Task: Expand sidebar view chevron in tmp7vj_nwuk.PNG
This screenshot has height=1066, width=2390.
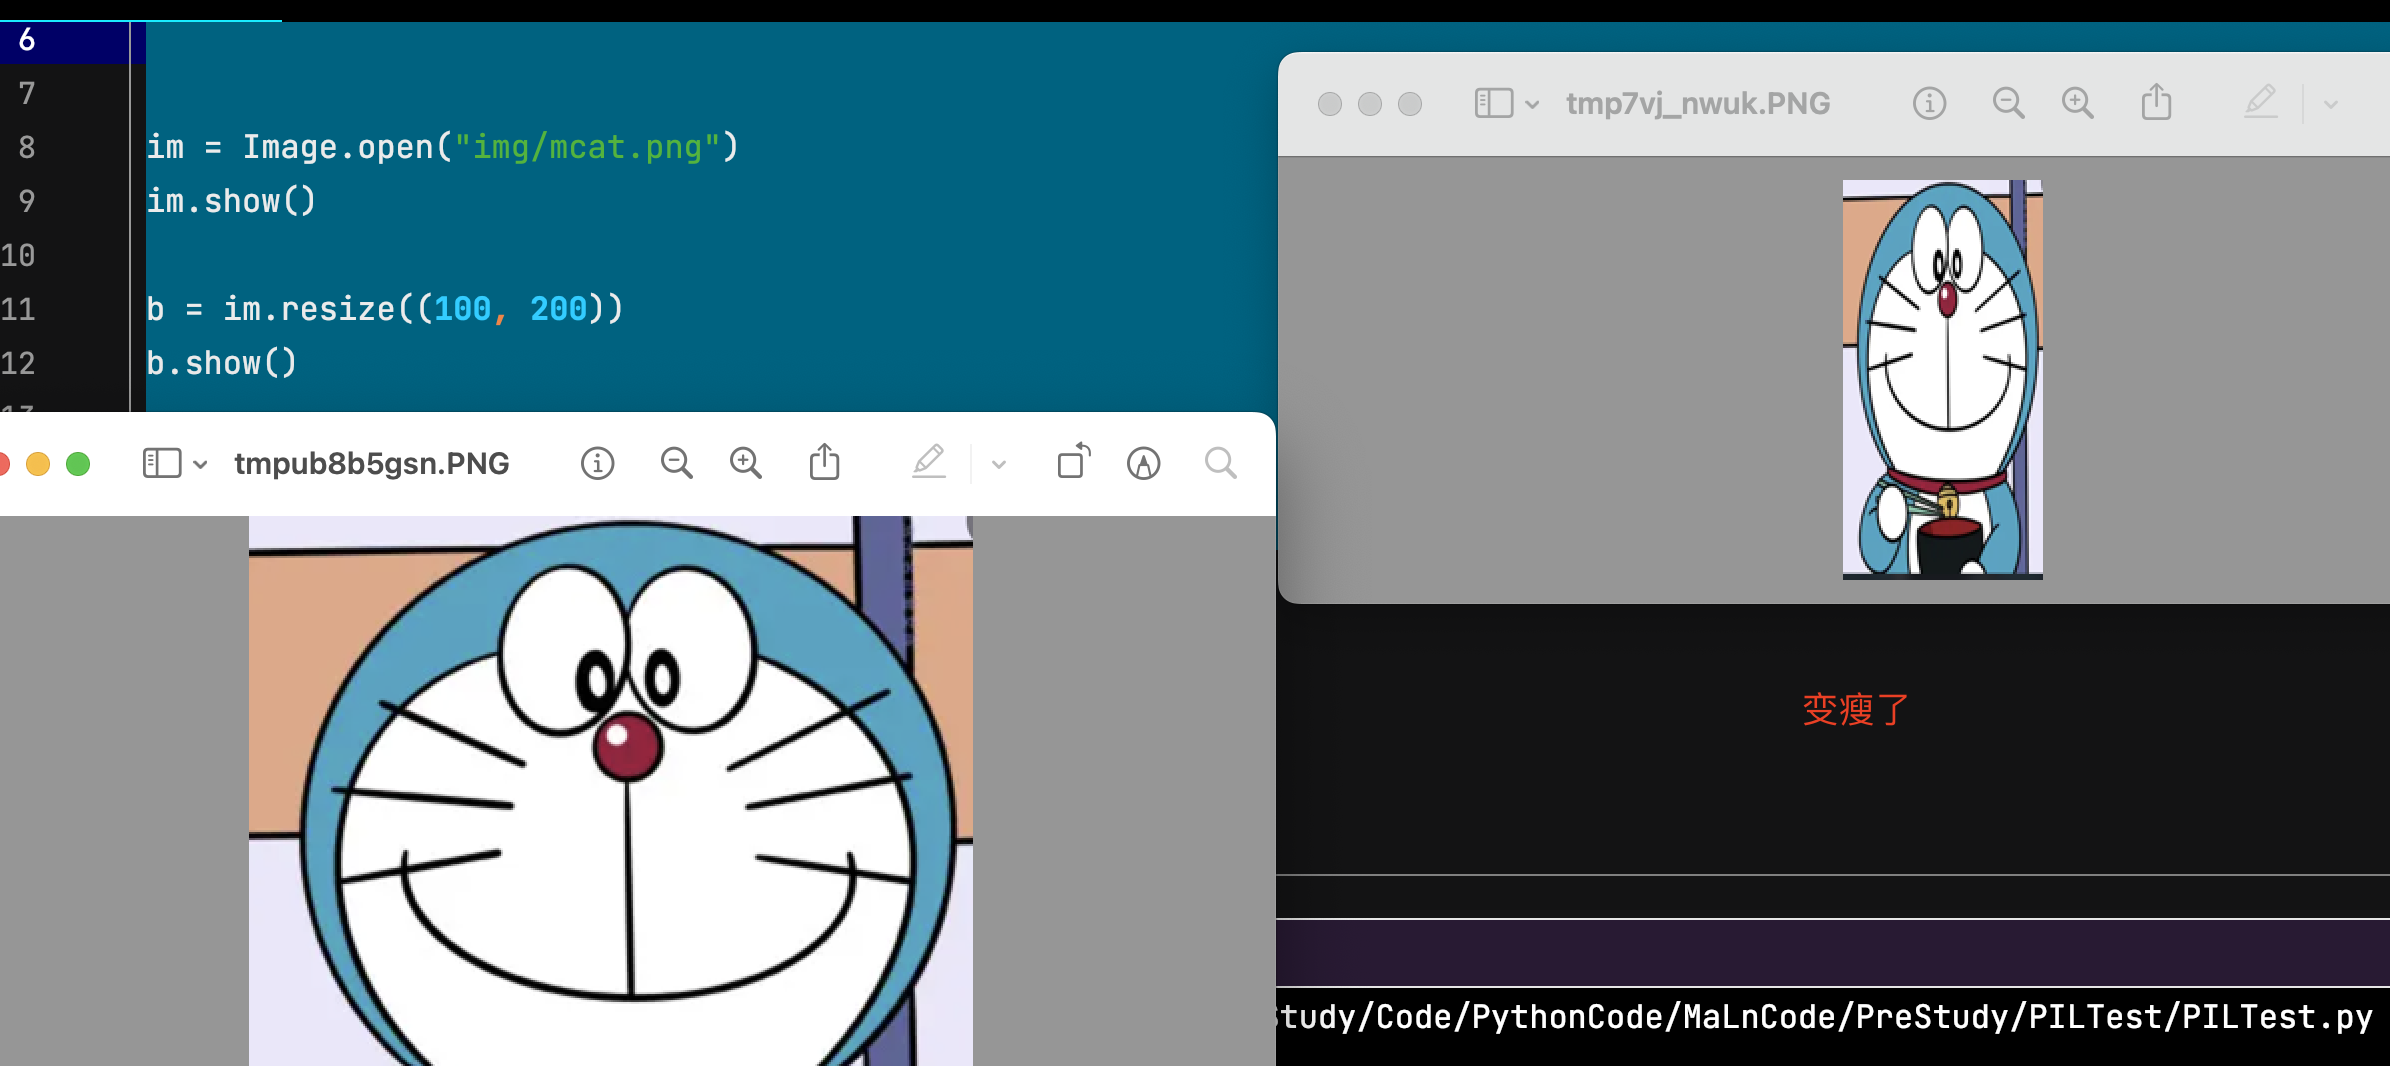Action: click(1532, 104)
